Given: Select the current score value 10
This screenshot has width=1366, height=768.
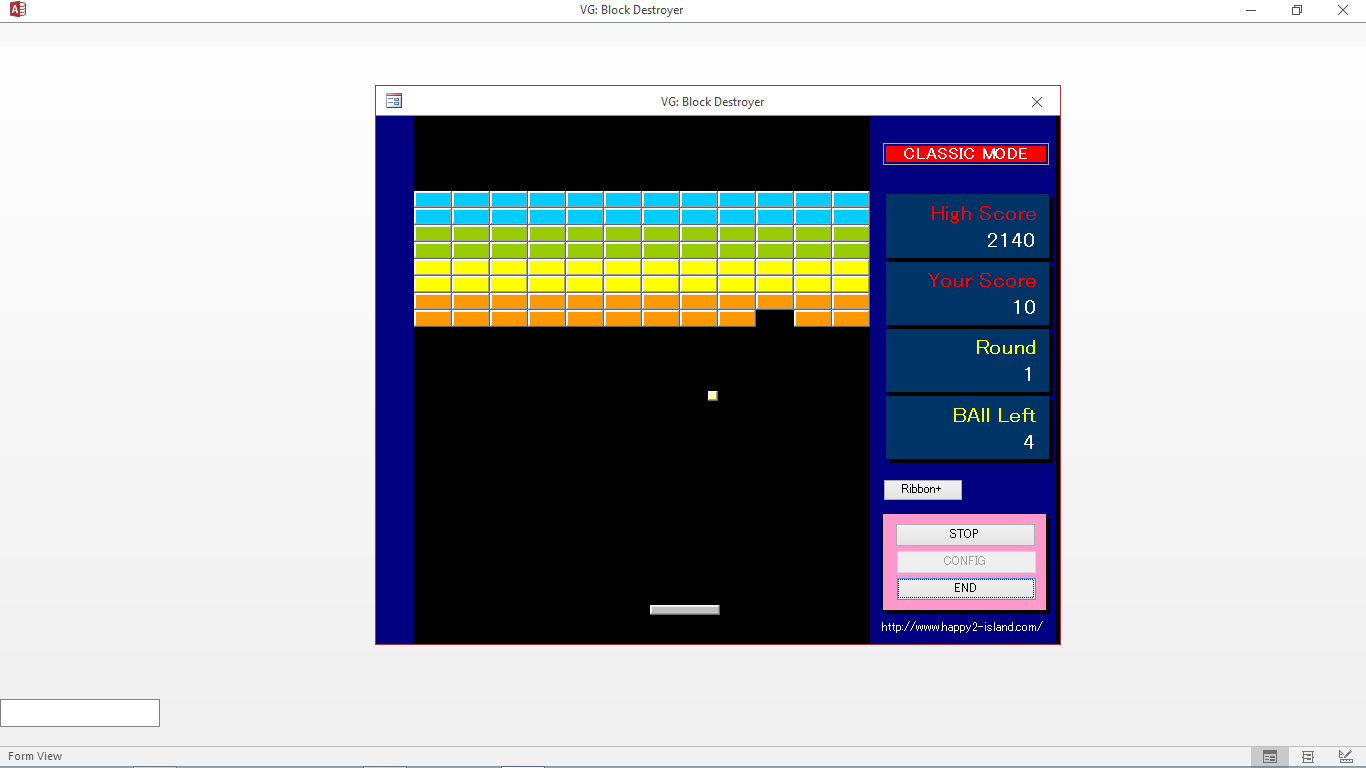Looking at the screenshot, I should (x=1024, y=307).
